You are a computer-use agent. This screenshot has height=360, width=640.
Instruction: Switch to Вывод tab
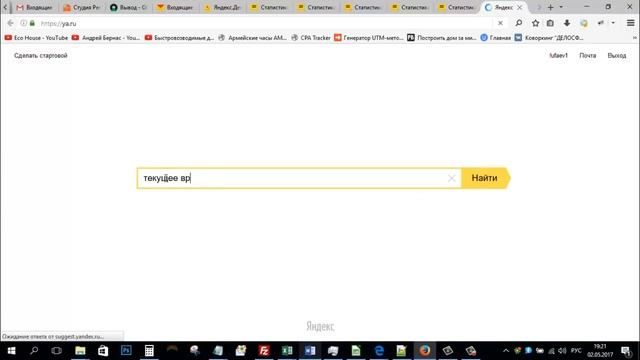pos(129,7)
